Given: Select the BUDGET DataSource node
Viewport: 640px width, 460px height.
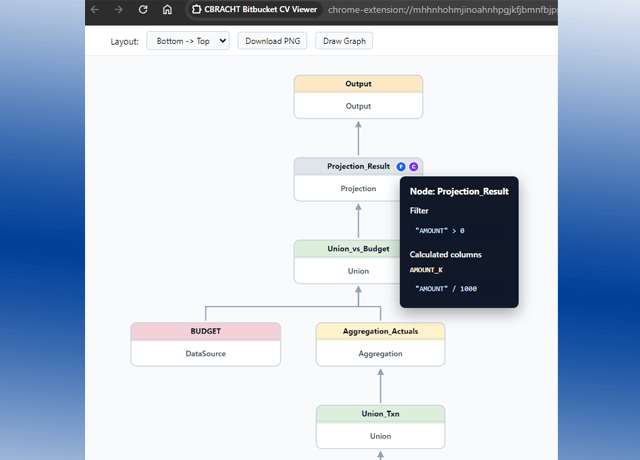Looking at the screenshot, I should (206, 344).
